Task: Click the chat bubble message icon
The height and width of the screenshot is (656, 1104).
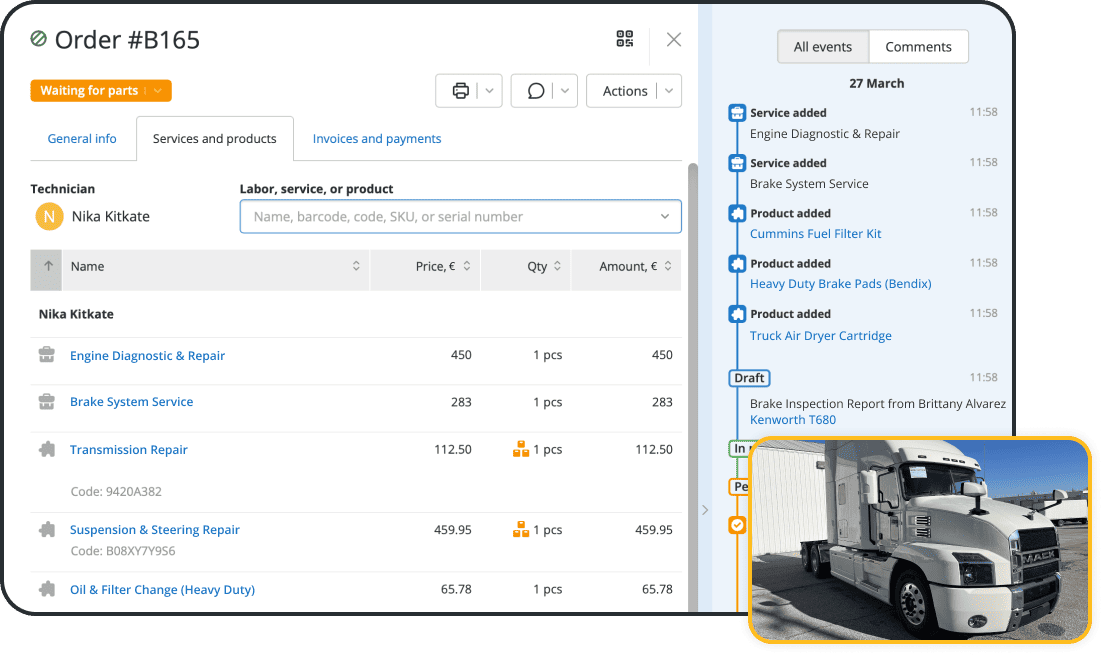Action: click(537, 90)
